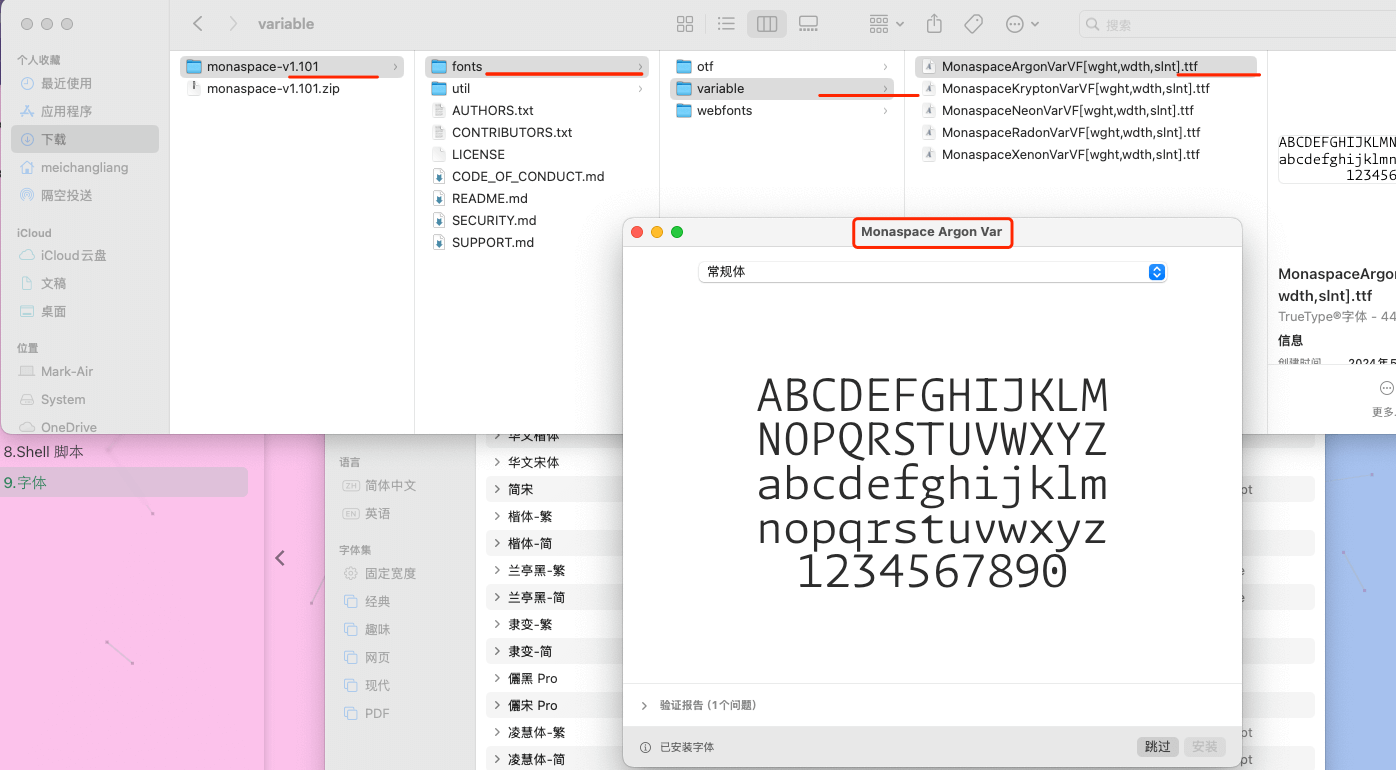The height and width of the screenshot is (770, 1396).
Task: Open note 8.Shell 脚本 in background app
Action: [44, 452]
